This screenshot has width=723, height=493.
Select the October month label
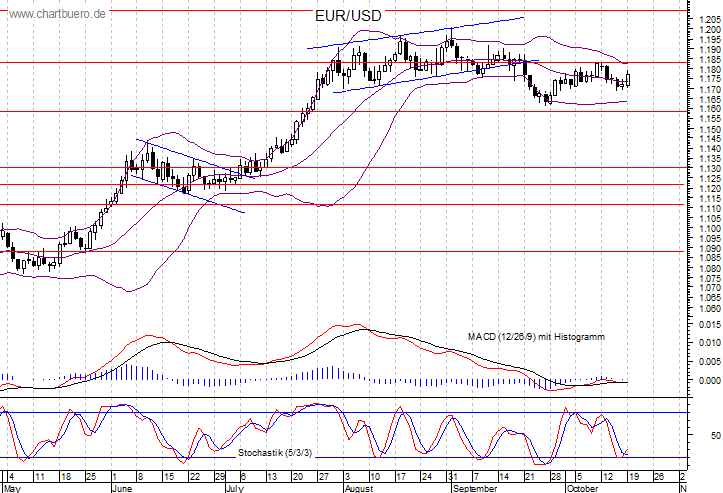[583, 488]
